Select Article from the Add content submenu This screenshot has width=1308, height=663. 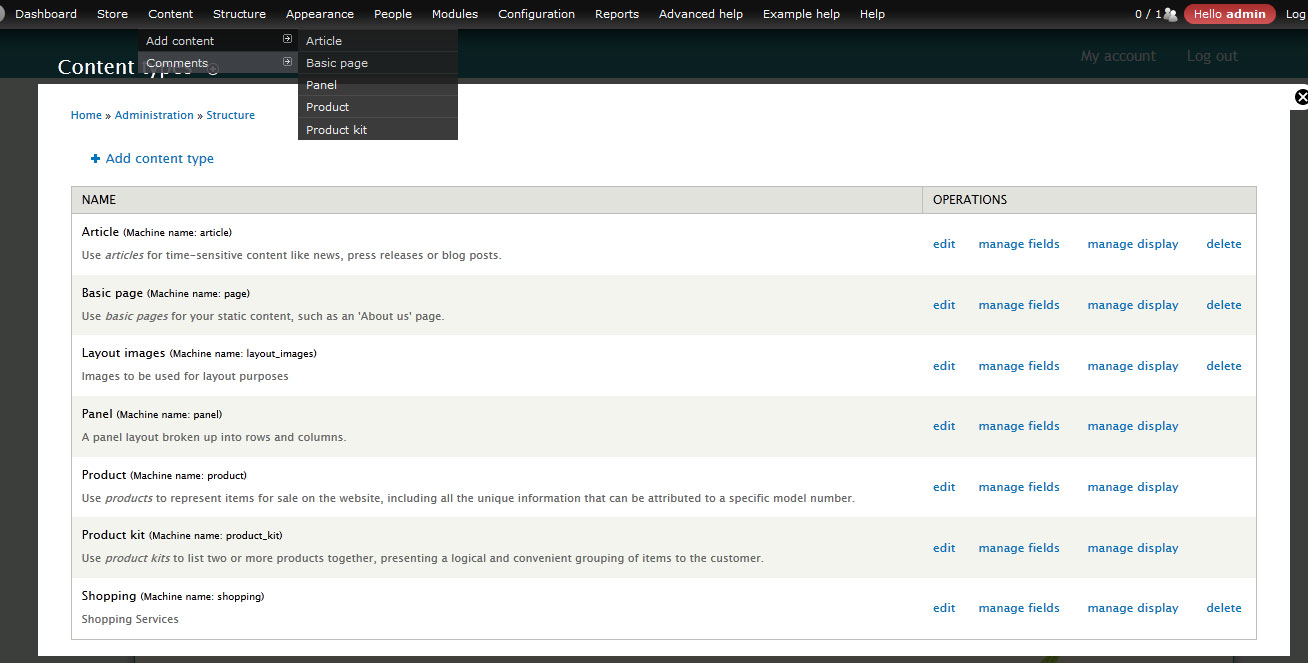[x=323, y=40]
